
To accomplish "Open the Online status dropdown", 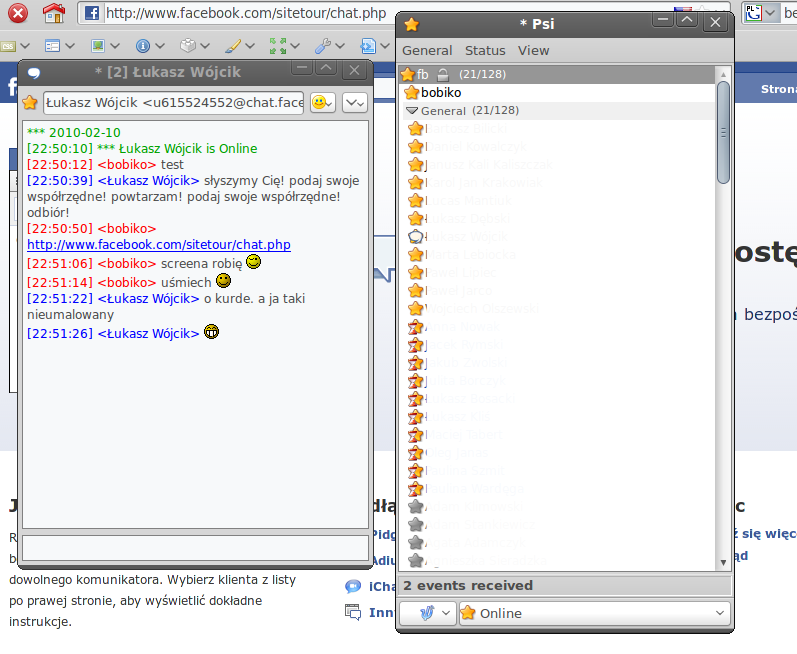I will [594, 613].
